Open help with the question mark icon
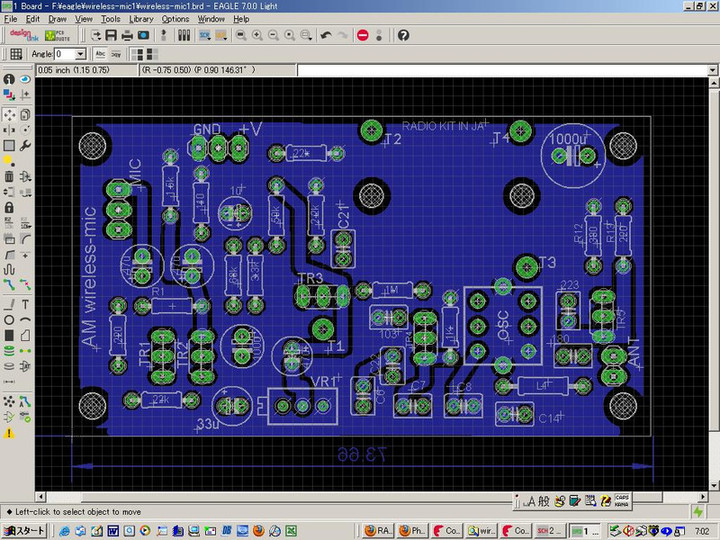Viewport: 720px width, 540px height. 403,35
